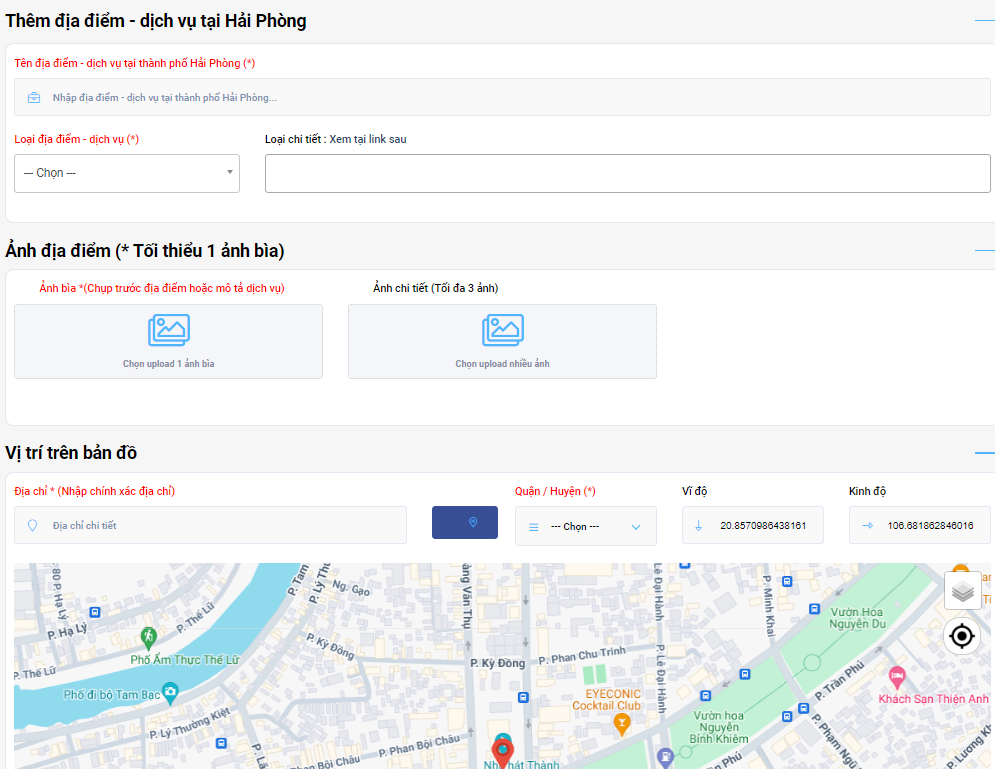Click the Kinh độ longitude field

[x=929, y=525]
